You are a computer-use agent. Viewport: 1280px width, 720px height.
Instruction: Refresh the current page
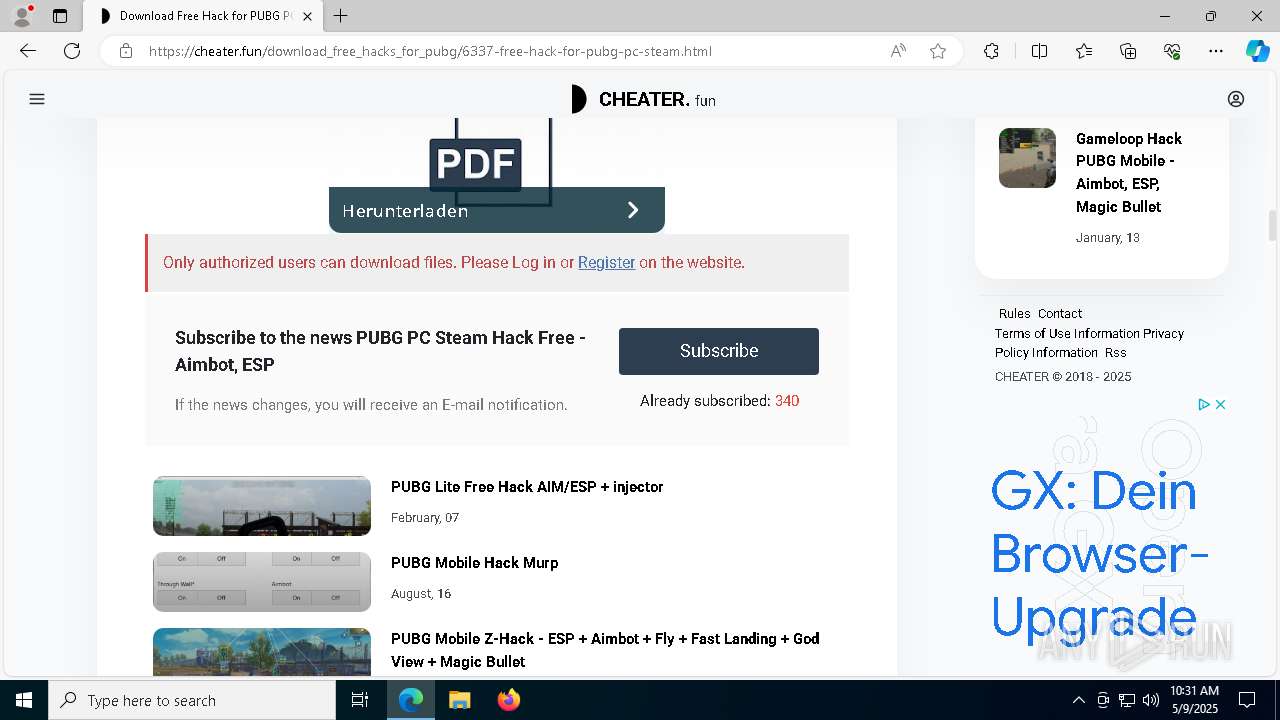72,51
